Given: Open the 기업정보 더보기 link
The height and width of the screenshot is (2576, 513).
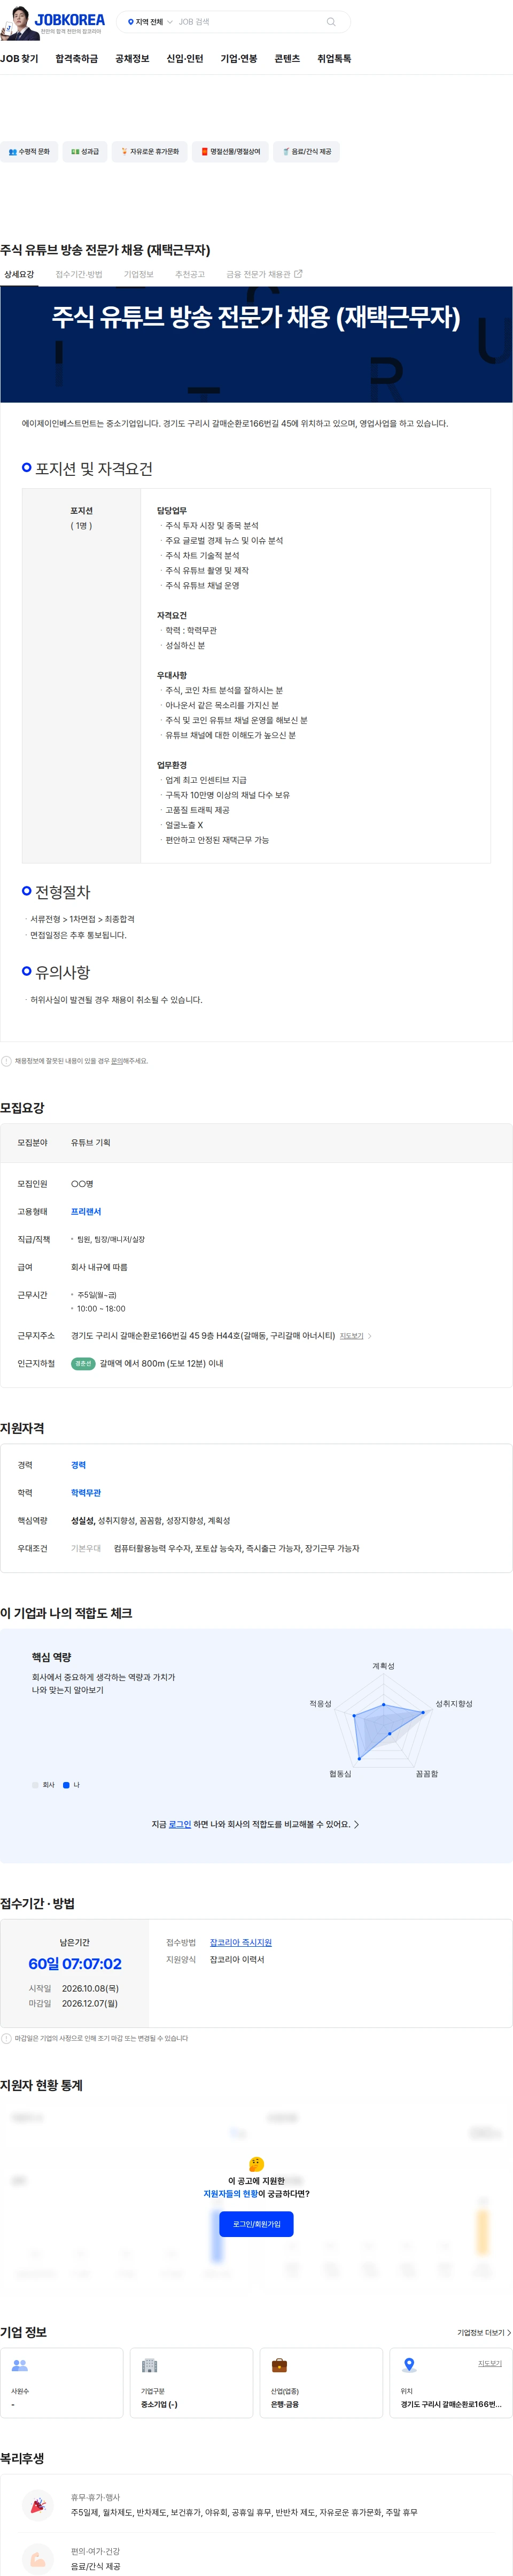Looking at the screenshot, I should coord(484,2332).
